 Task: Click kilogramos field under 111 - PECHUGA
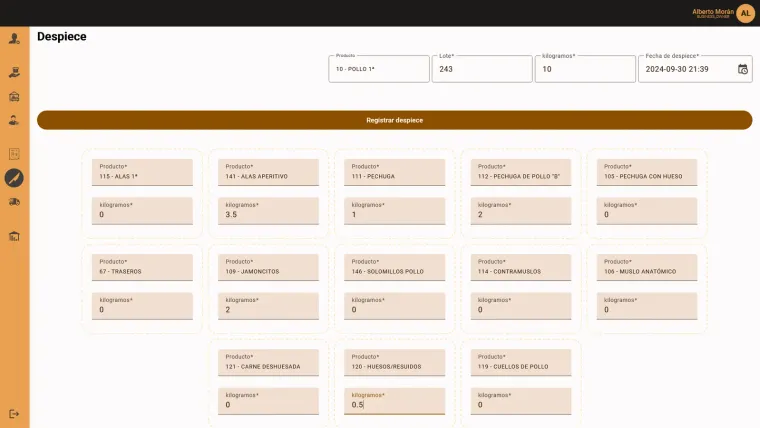point(395,211)
